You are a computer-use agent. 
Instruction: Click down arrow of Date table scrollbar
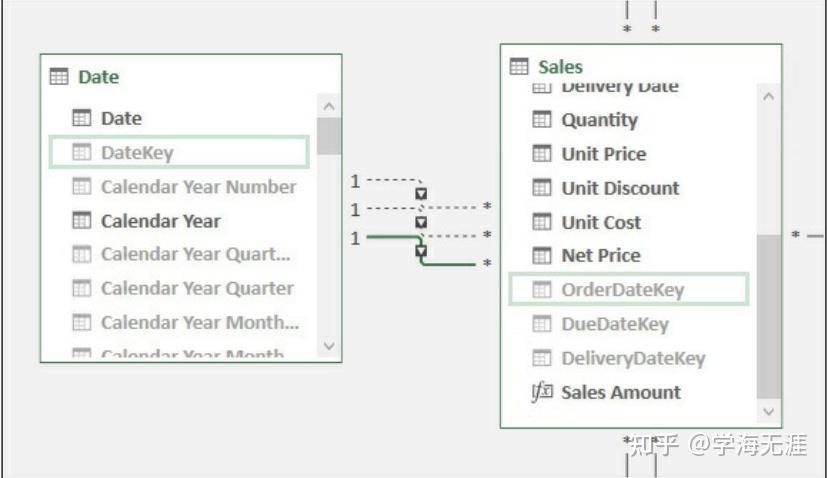tap(329, 346)
